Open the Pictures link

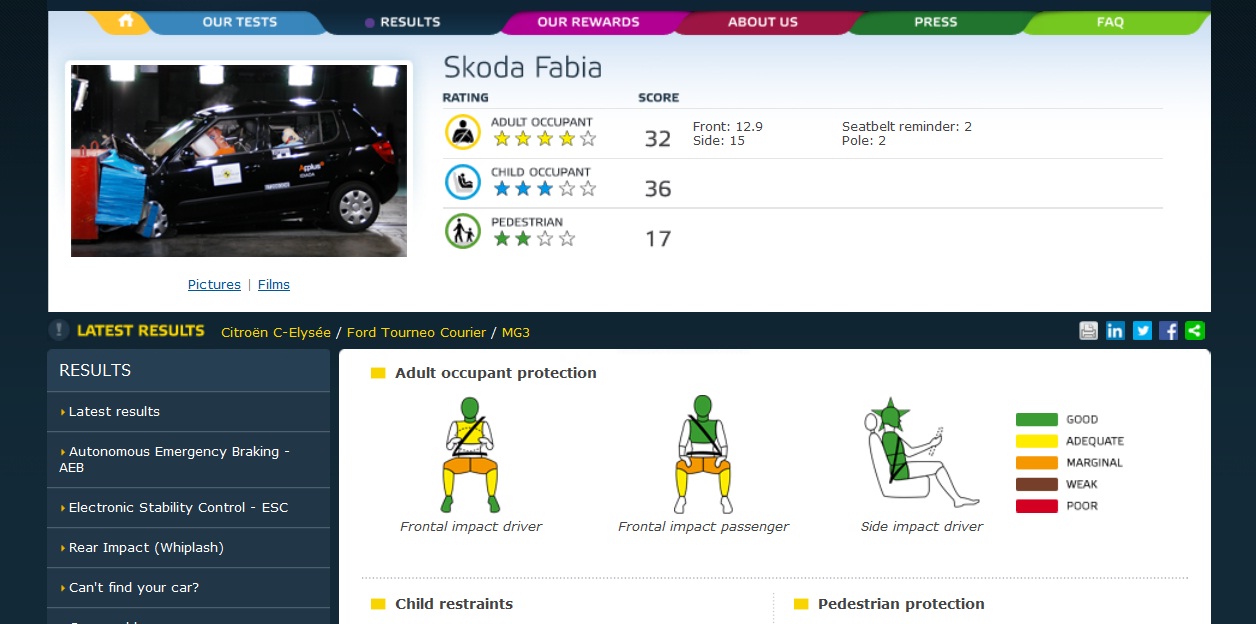point(214,285)
